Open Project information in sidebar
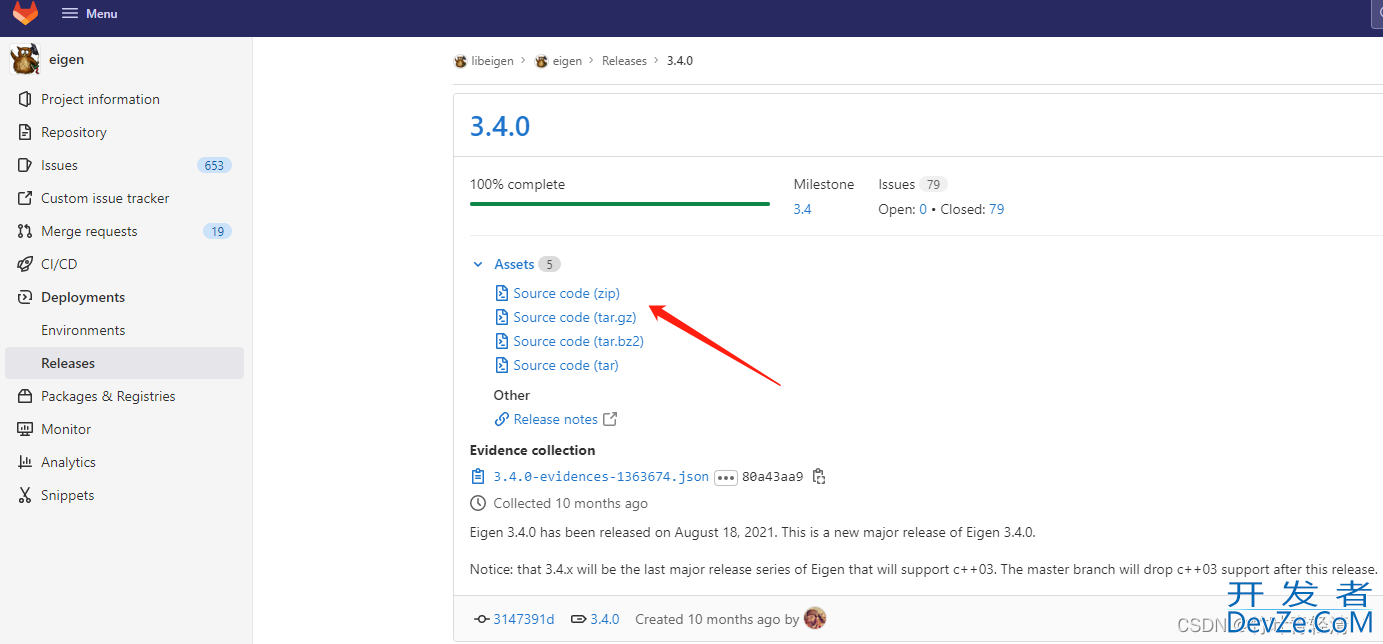The image size is (1383, 644). [100, 99]
